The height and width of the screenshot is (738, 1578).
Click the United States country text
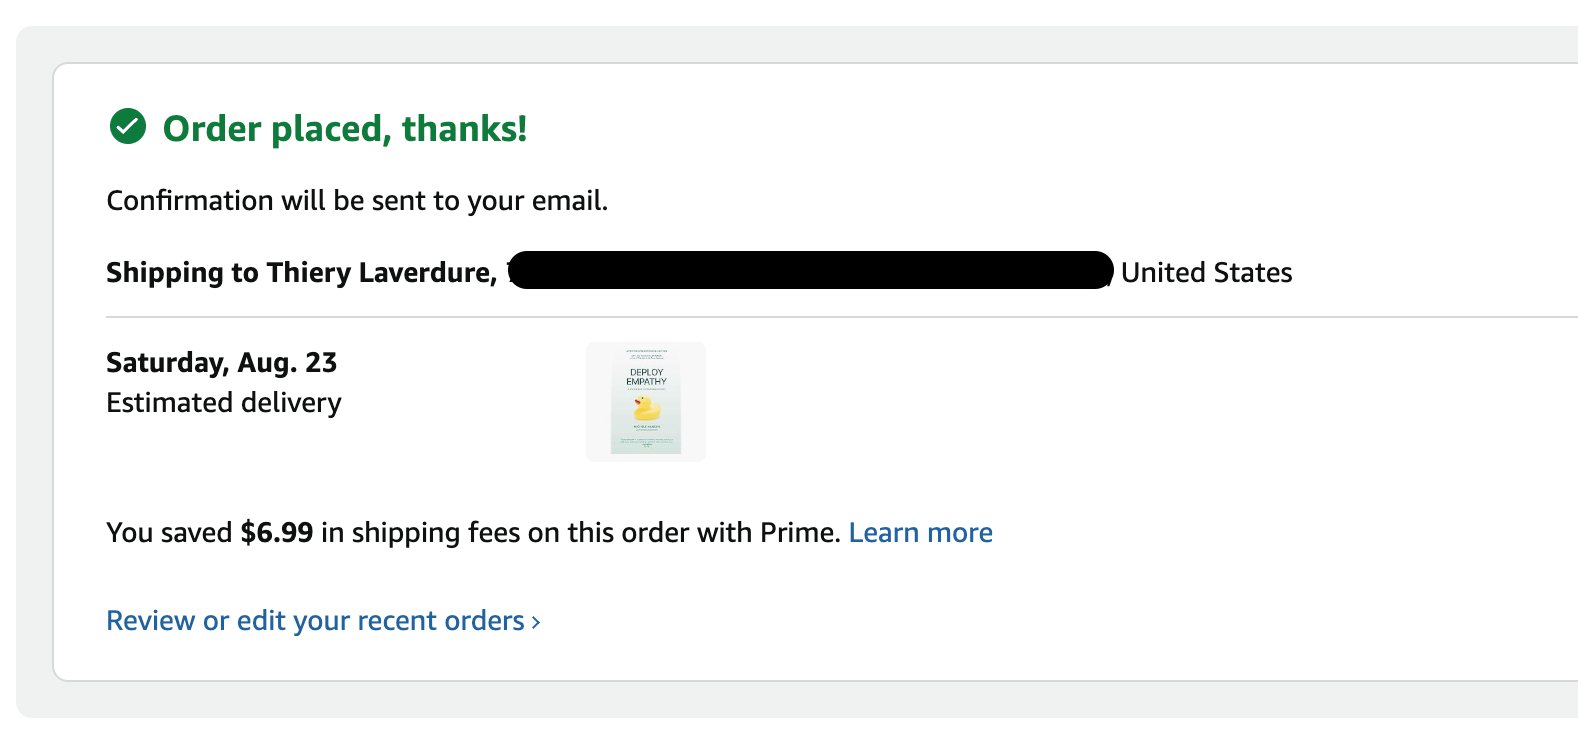coord(1206,273)
